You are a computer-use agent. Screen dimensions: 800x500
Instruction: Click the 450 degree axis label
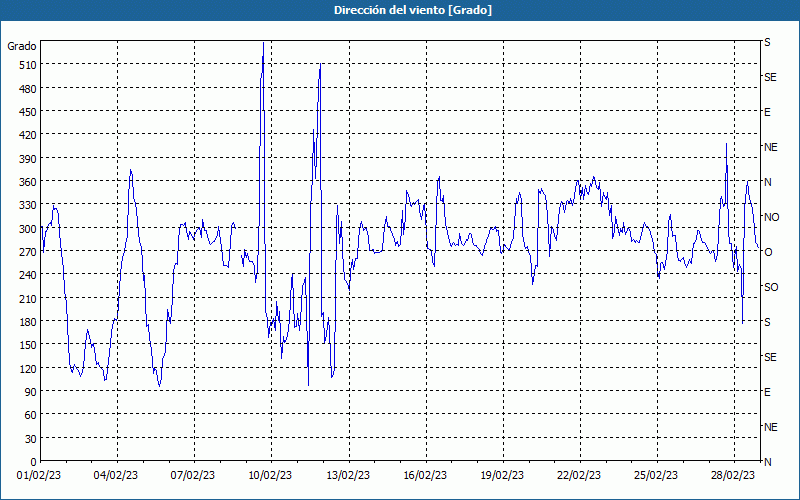click(x=27, y=112)
